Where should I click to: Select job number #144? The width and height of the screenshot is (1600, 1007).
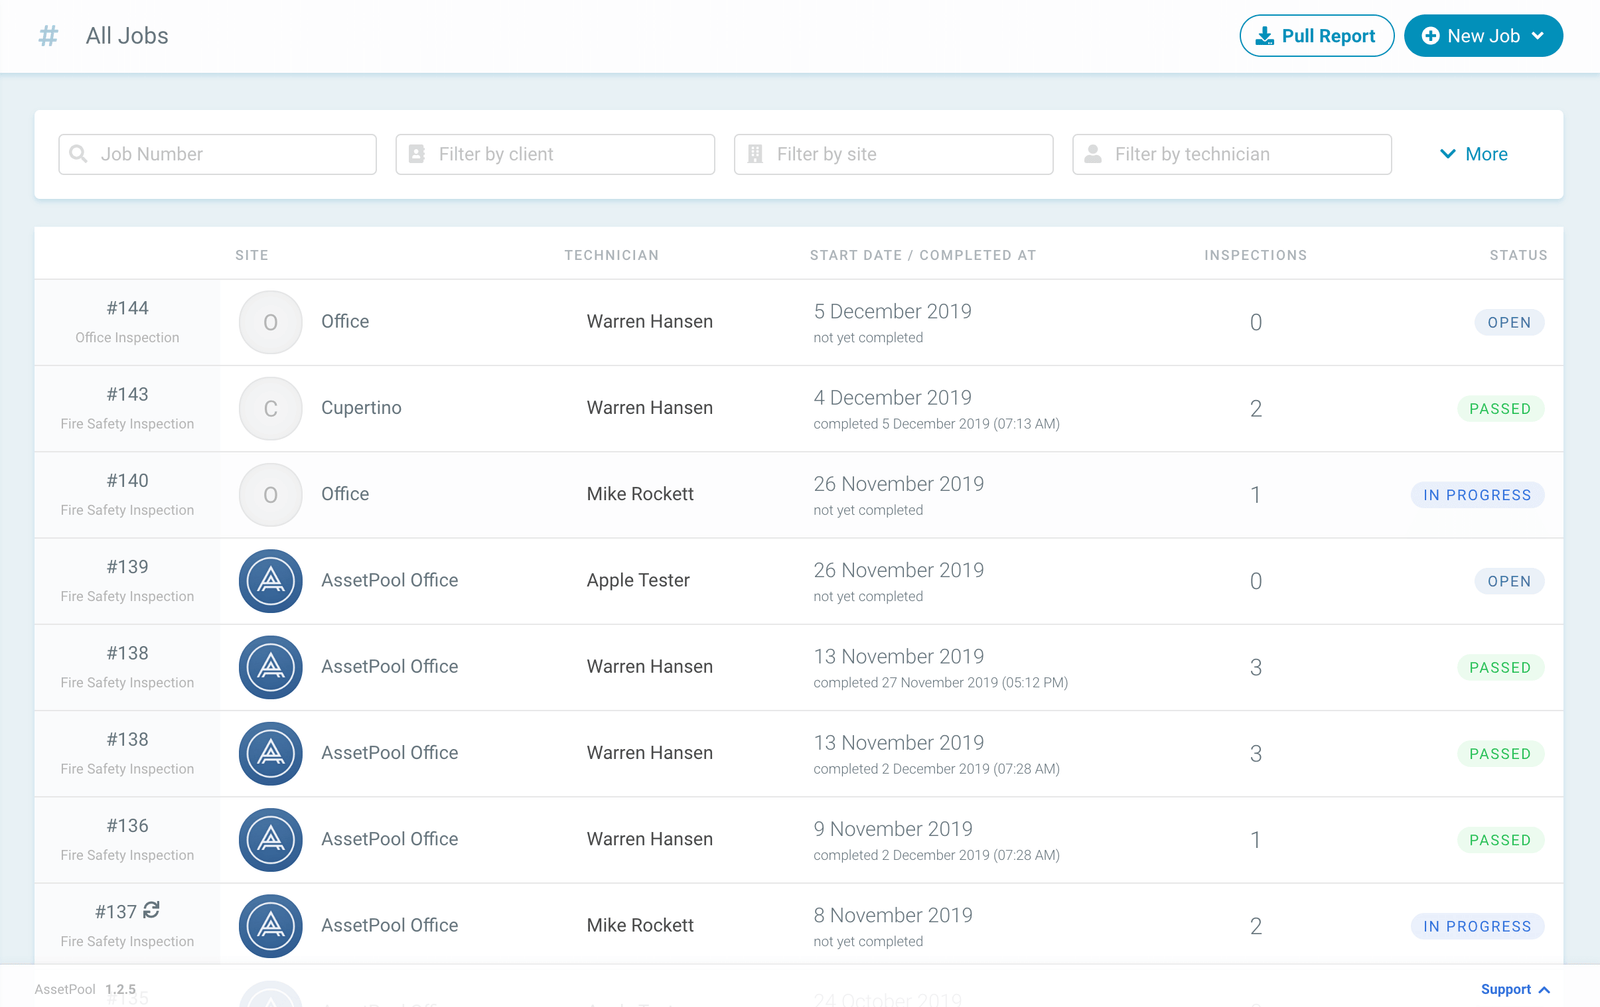click(127, 308)
